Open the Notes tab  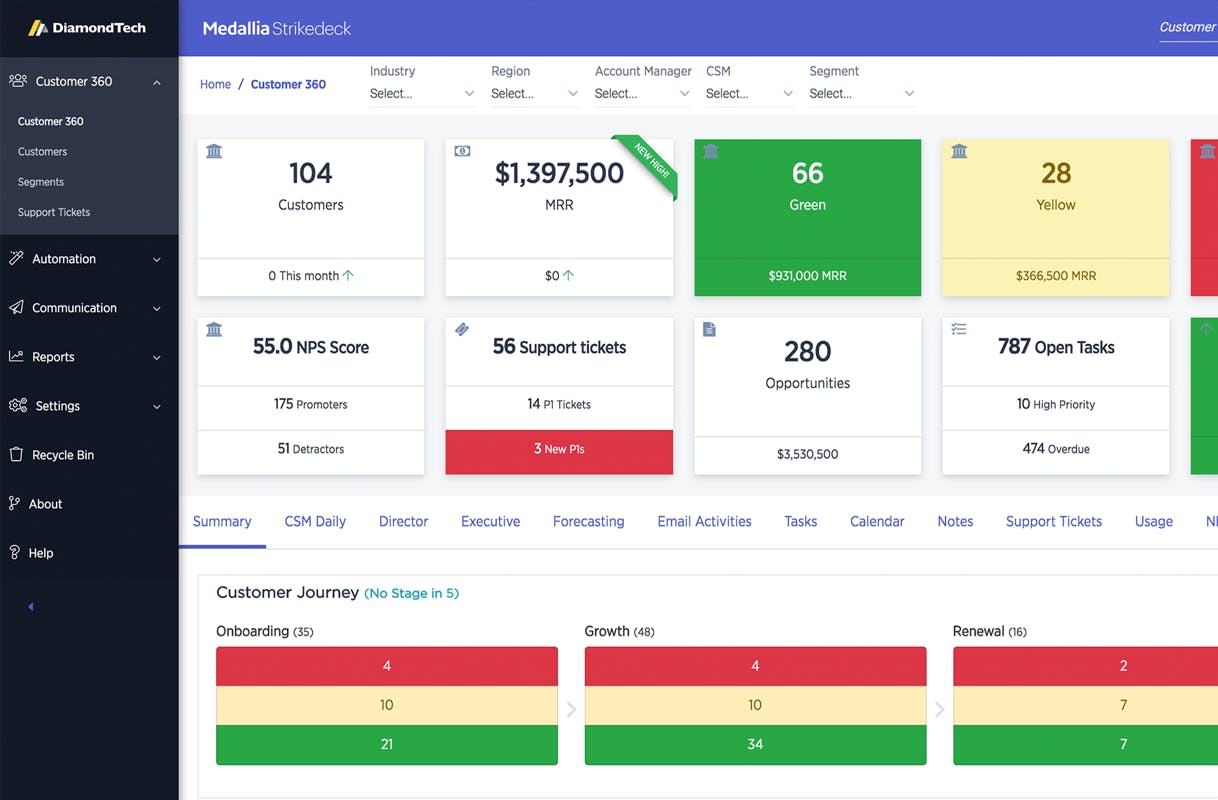click(955, 521)
